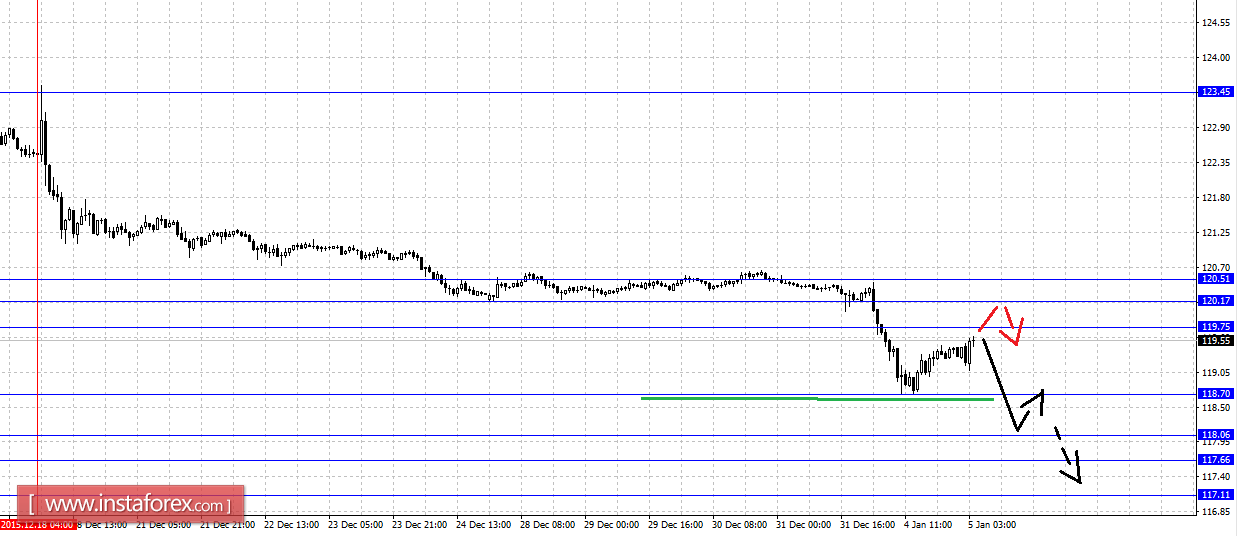Image resolution: width=1237 pixels, height=536 pixels.
Task: Click the 117.40 price scale value
Action: point(1216,477)
